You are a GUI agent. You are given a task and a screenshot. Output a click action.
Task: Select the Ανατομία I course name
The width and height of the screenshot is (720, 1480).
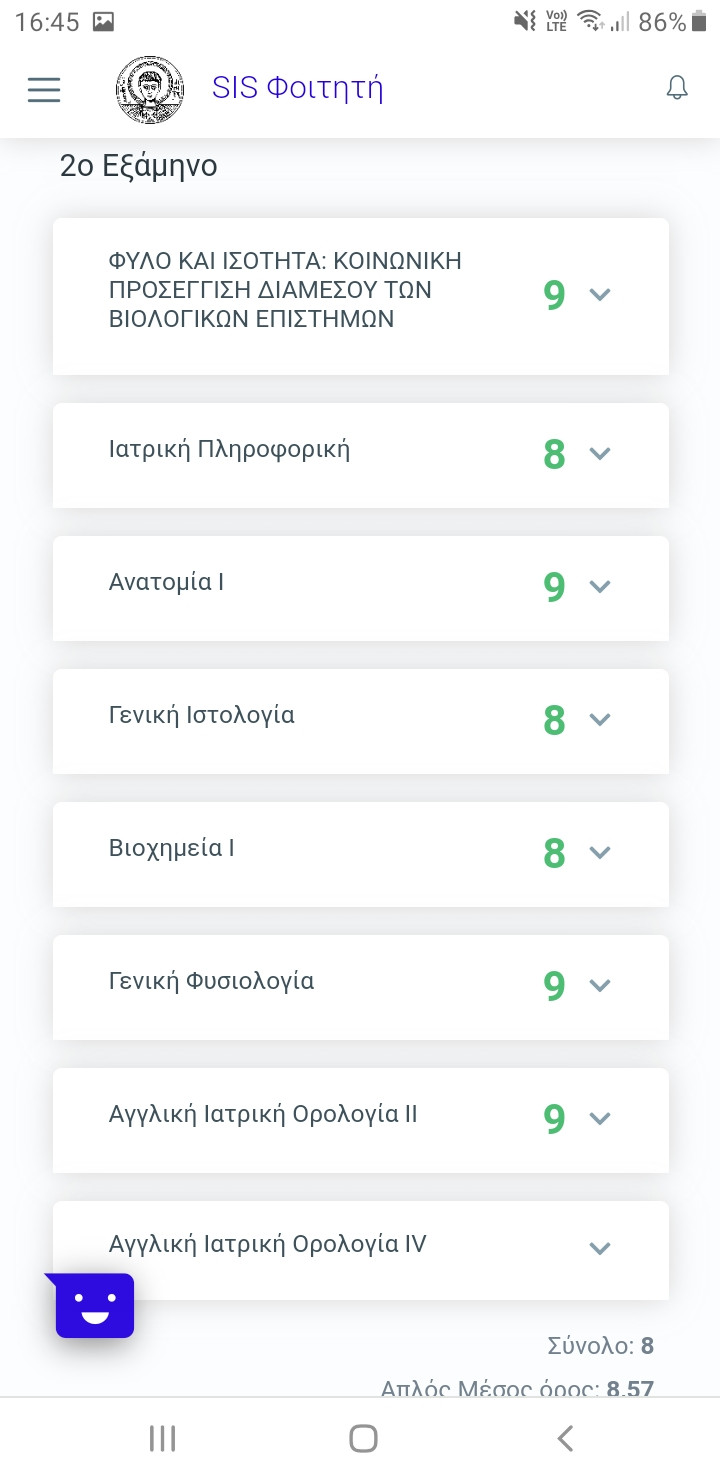166,582
